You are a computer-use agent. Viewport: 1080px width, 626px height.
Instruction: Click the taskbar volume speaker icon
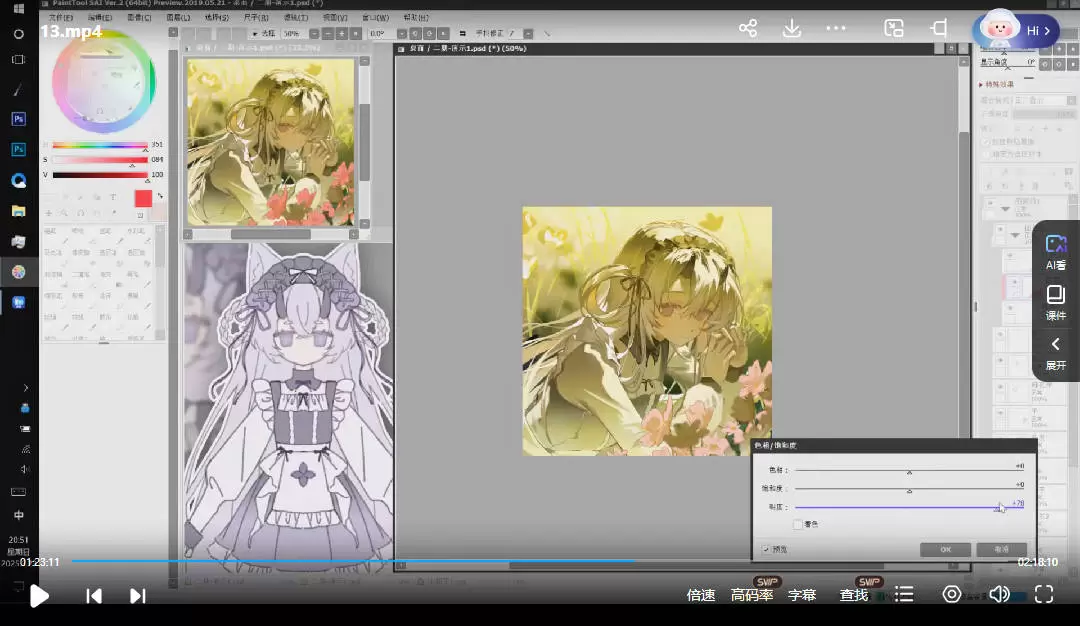[x=25, y=469]
